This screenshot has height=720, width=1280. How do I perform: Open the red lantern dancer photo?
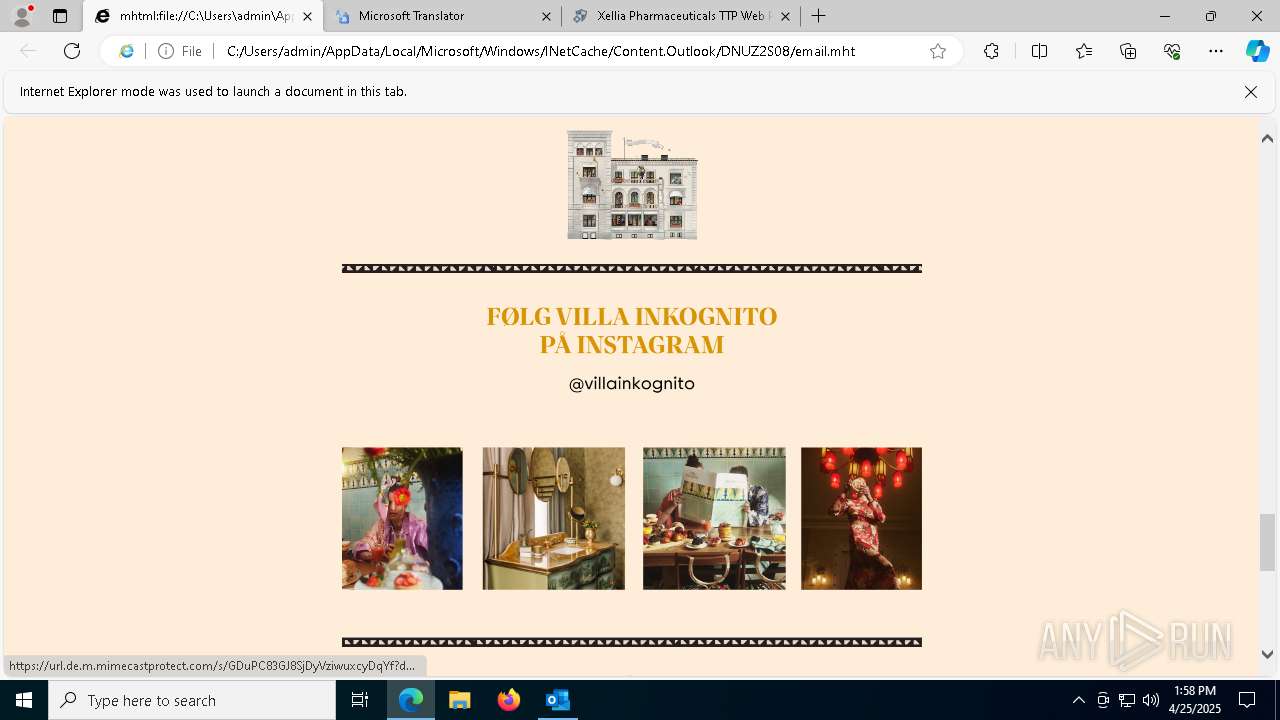861,518
